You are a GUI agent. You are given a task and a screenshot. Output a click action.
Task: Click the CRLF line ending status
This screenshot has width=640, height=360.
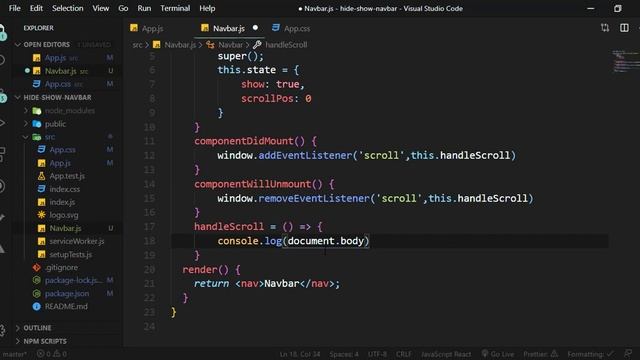click(404, 354)
